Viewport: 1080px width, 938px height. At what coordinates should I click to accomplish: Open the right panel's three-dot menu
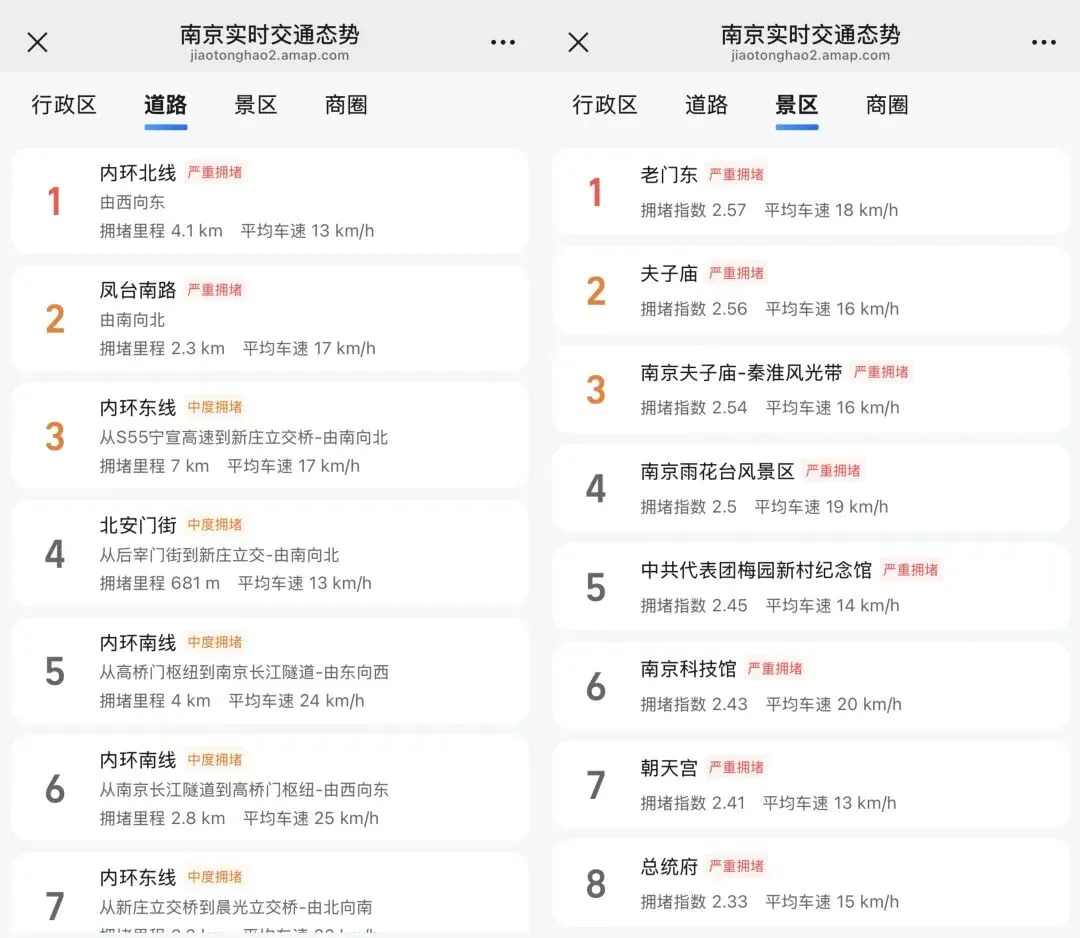pyautogui.click(x=1043, y=42)
